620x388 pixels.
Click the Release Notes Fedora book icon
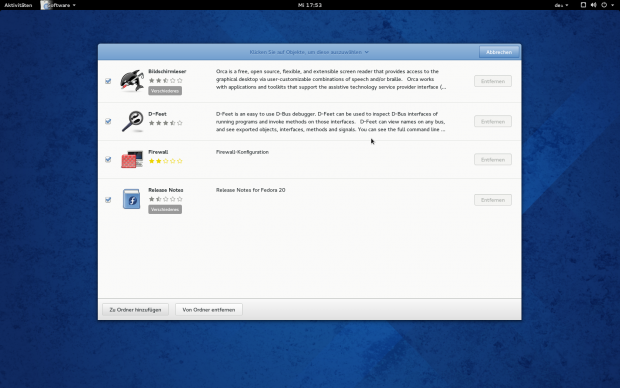(x=131, y=199)
